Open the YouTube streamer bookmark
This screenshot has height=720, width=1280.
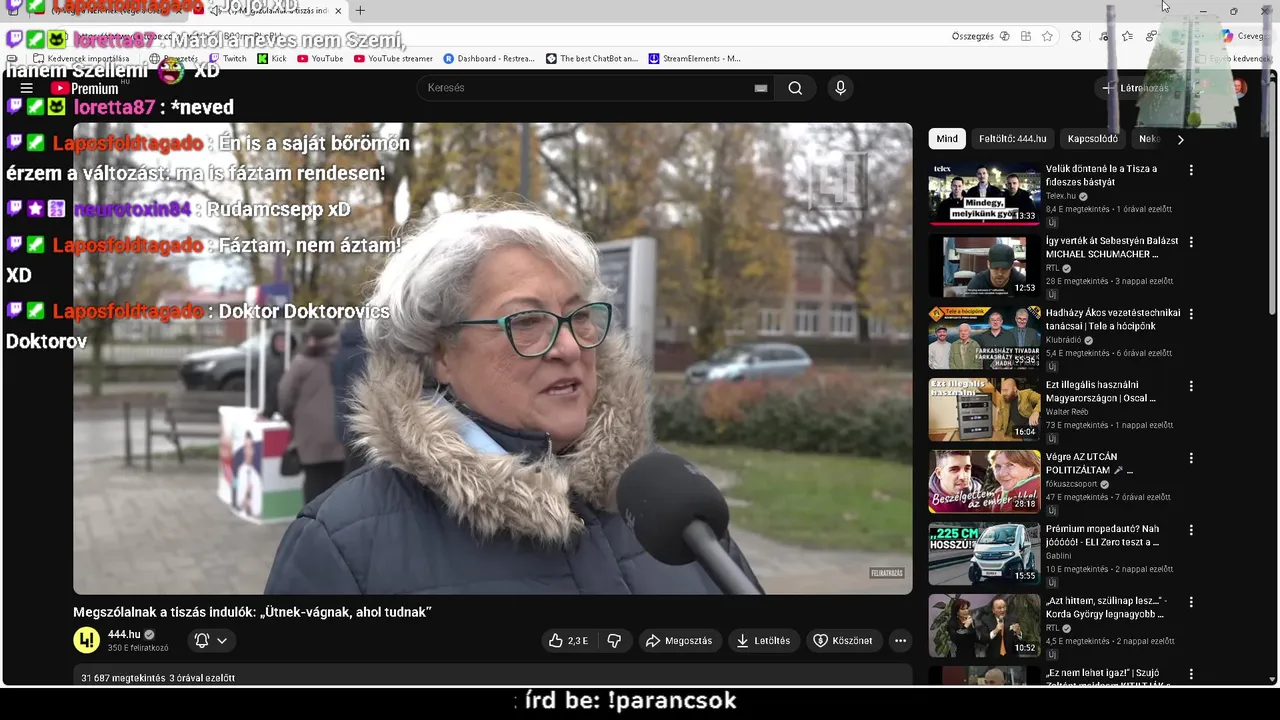point(393,58)
